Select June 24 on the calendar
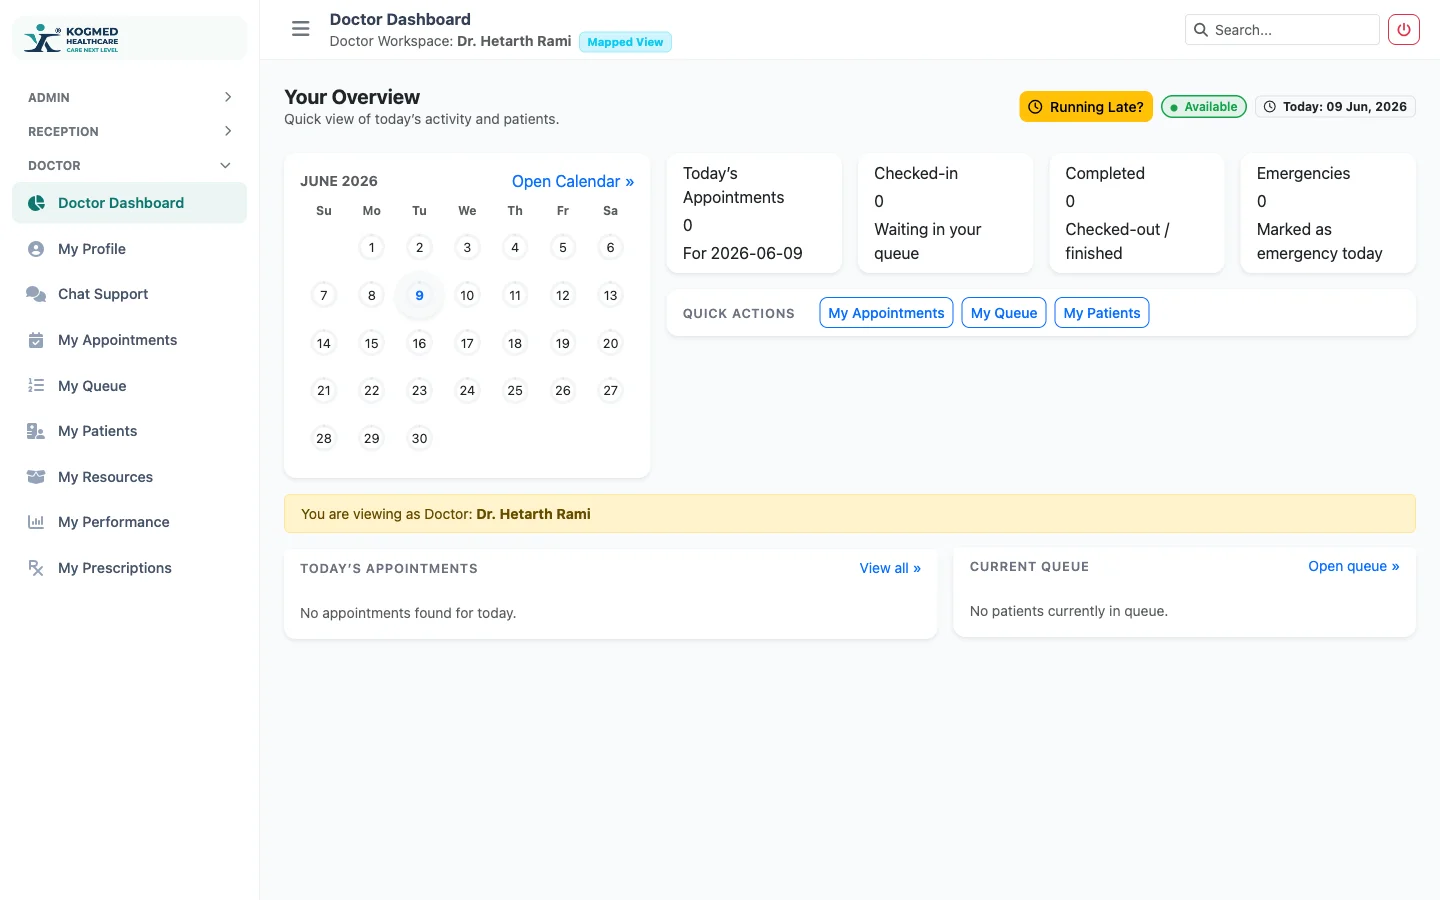The image size is (1440, 900). pyautogui.click(x=467, y=390)
